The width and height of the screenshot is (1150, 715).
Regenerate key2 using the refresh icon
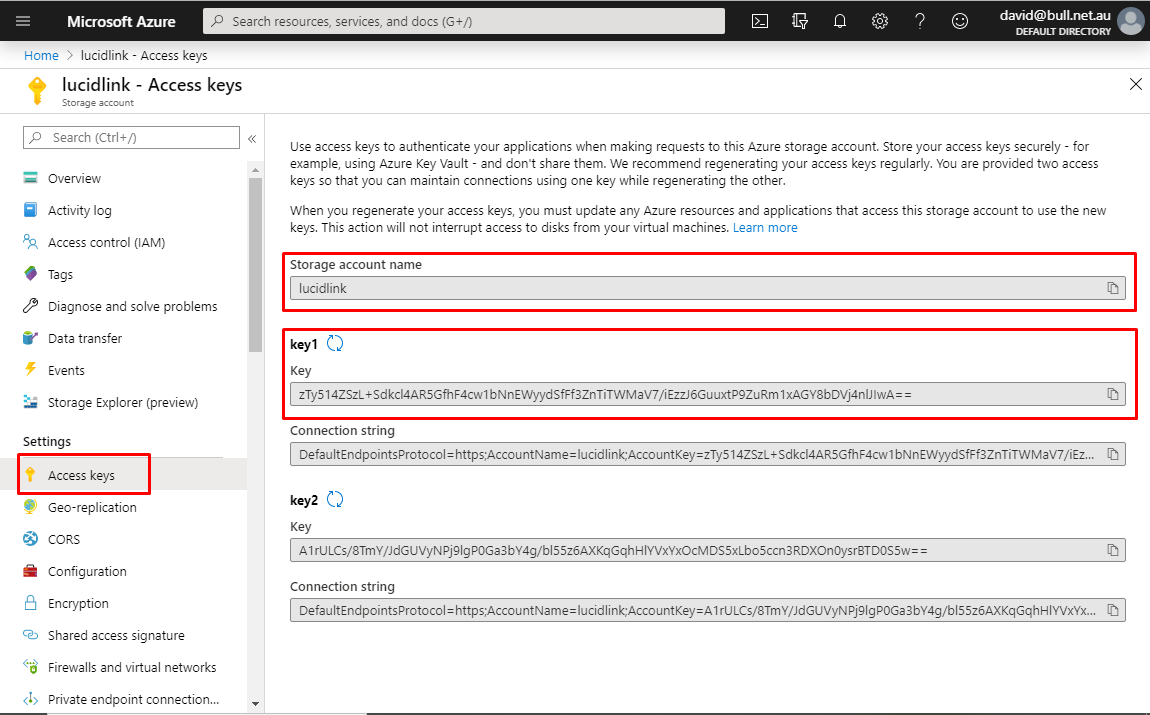[335, 499]
